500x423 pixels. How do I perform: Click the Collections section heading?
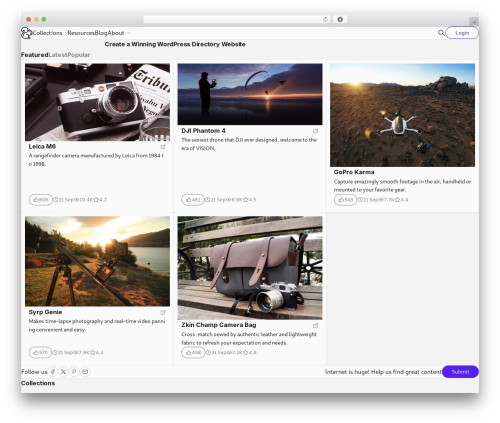38,383
